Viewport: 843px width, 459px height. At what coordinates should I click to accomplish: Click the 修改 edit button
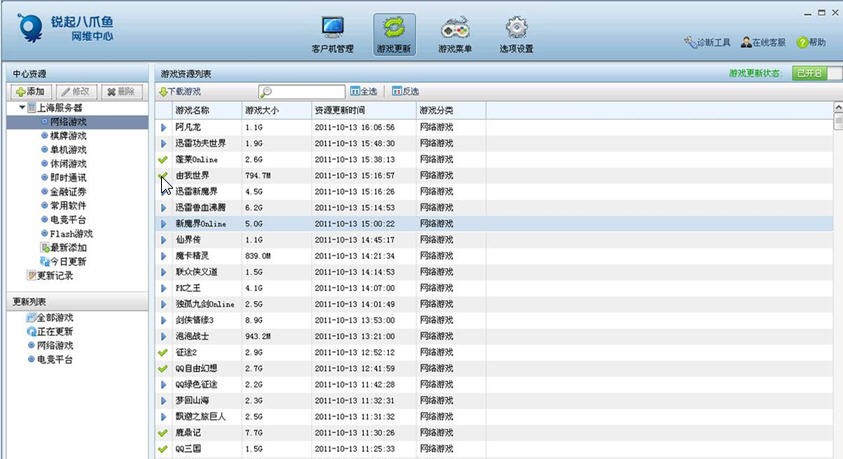pos(76,92)
